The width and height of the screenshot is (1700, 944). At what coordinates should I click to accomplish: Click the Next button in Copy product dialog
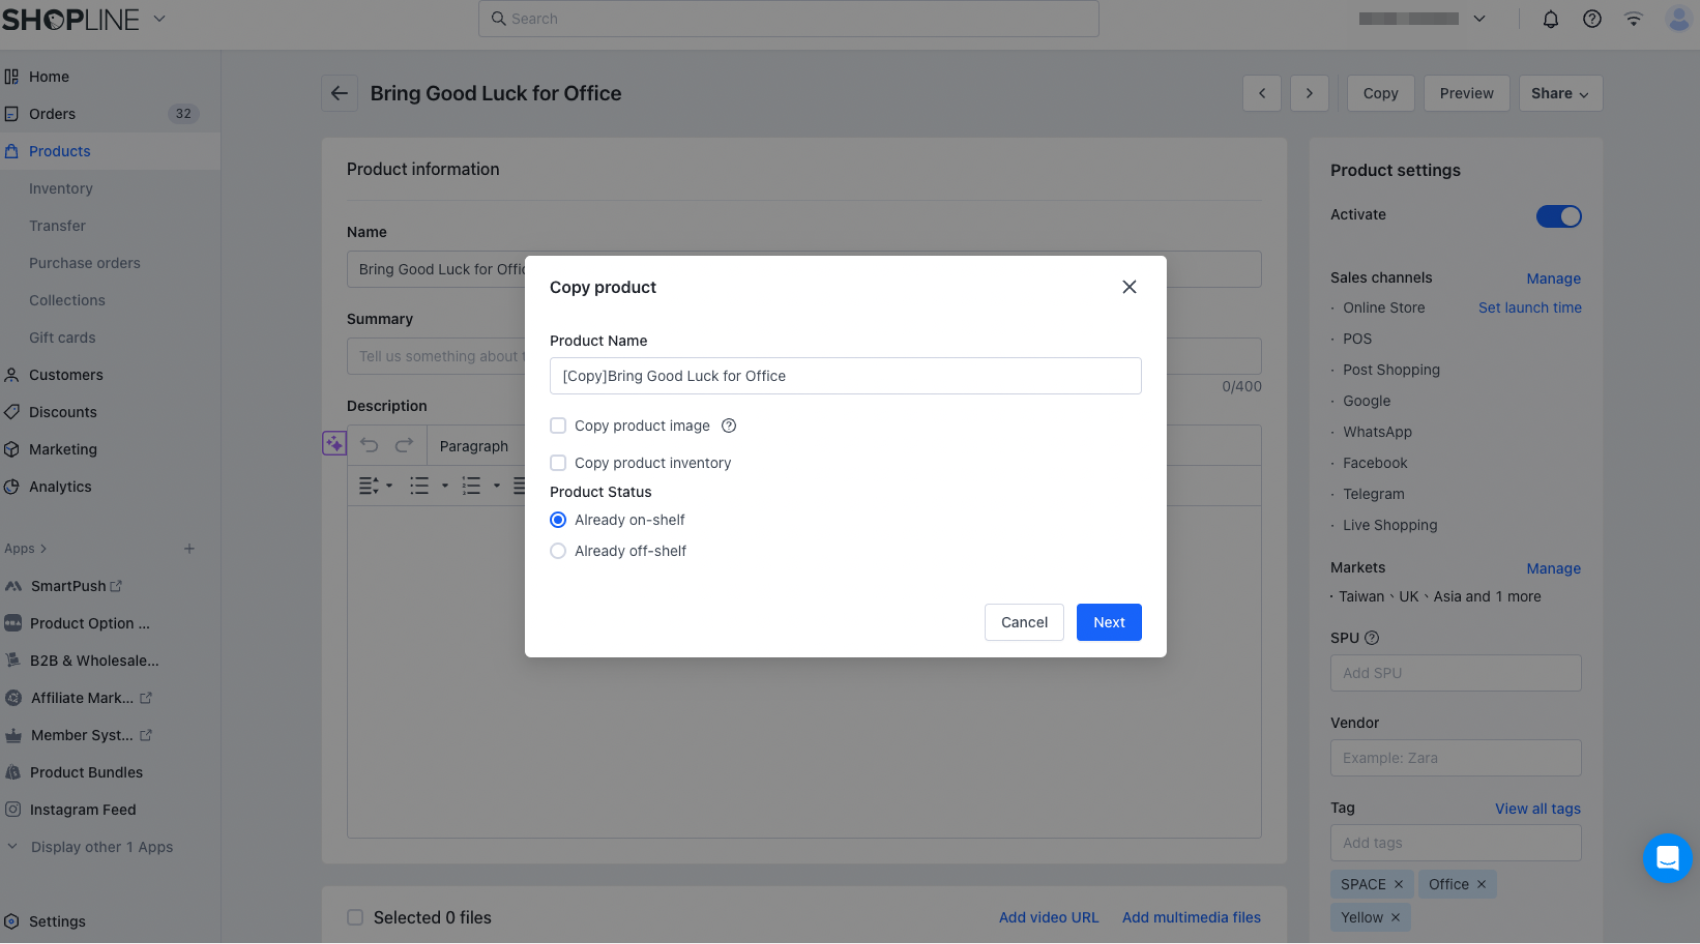tap(1108, 622)
